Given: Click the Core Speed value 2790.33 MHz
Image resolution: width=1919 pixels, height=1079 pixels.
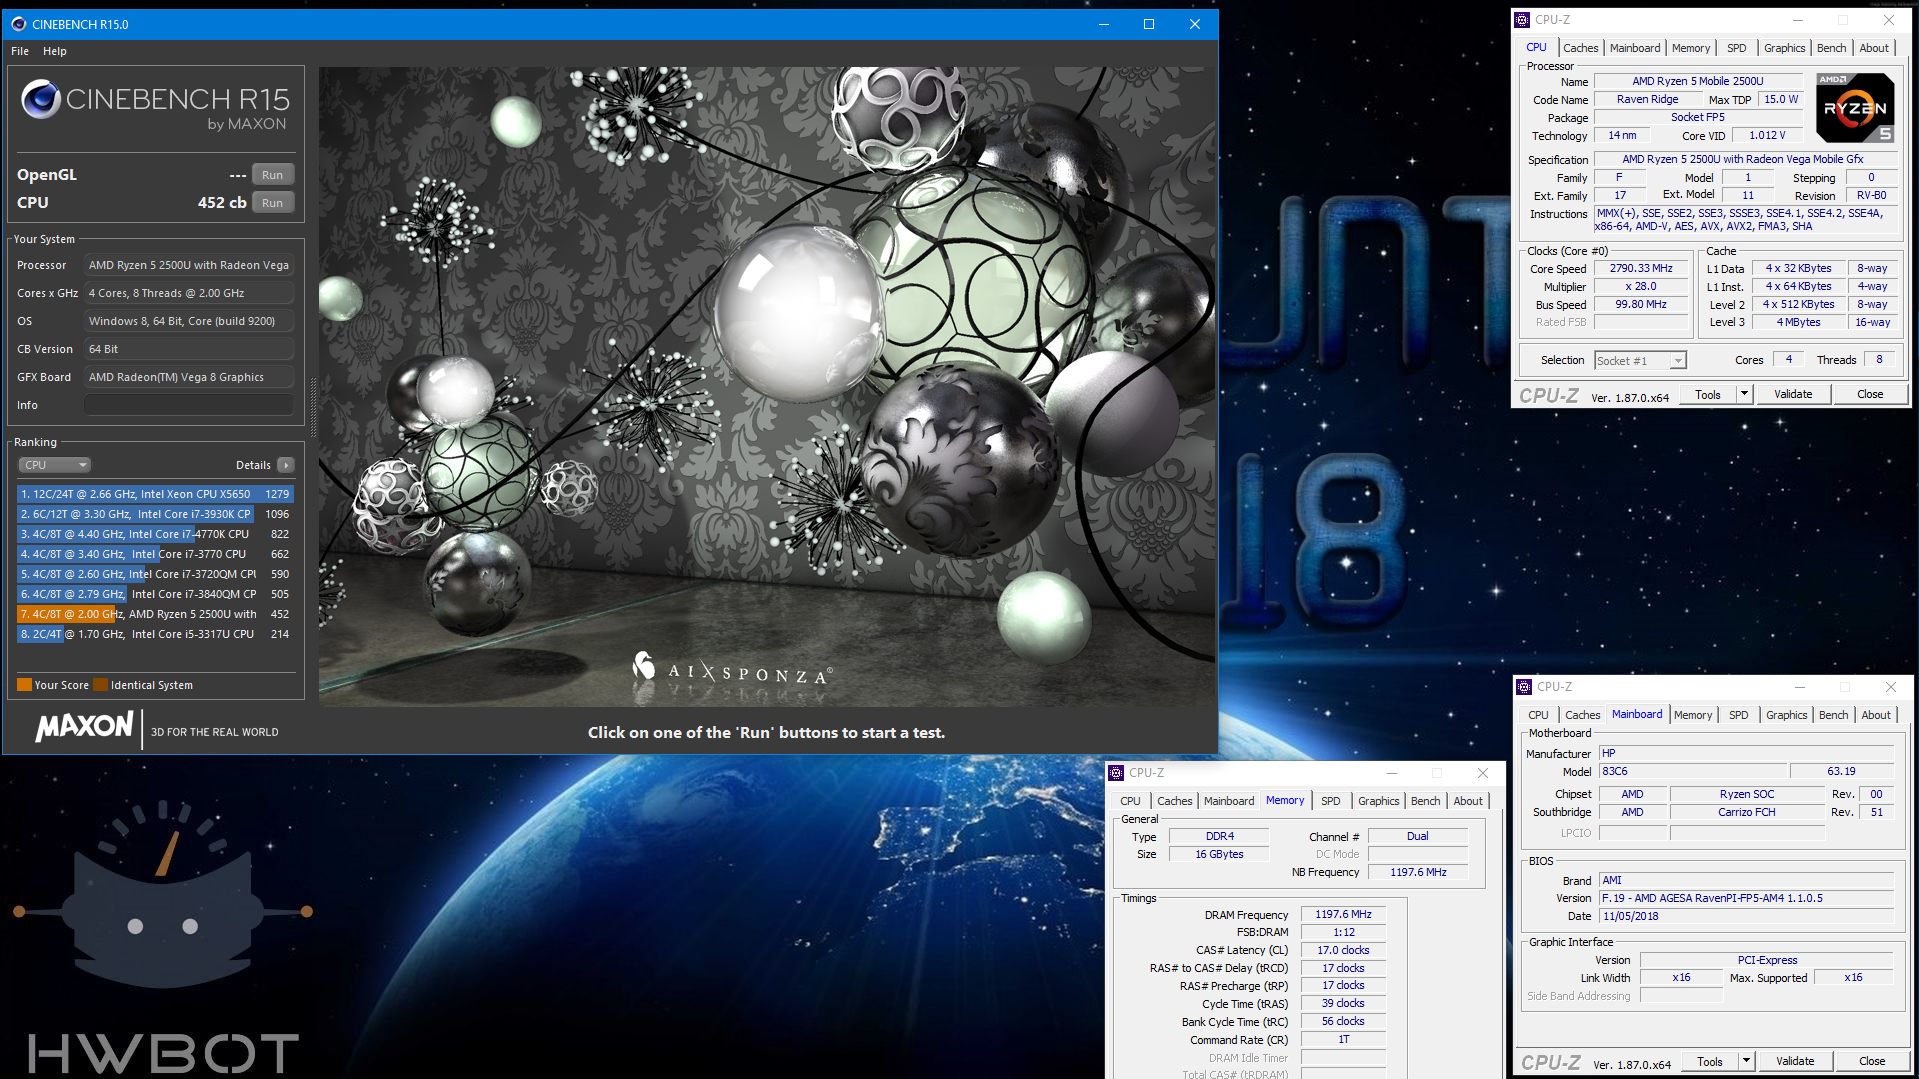Looking at the screenshot, I should click(x=1641, y=268).
